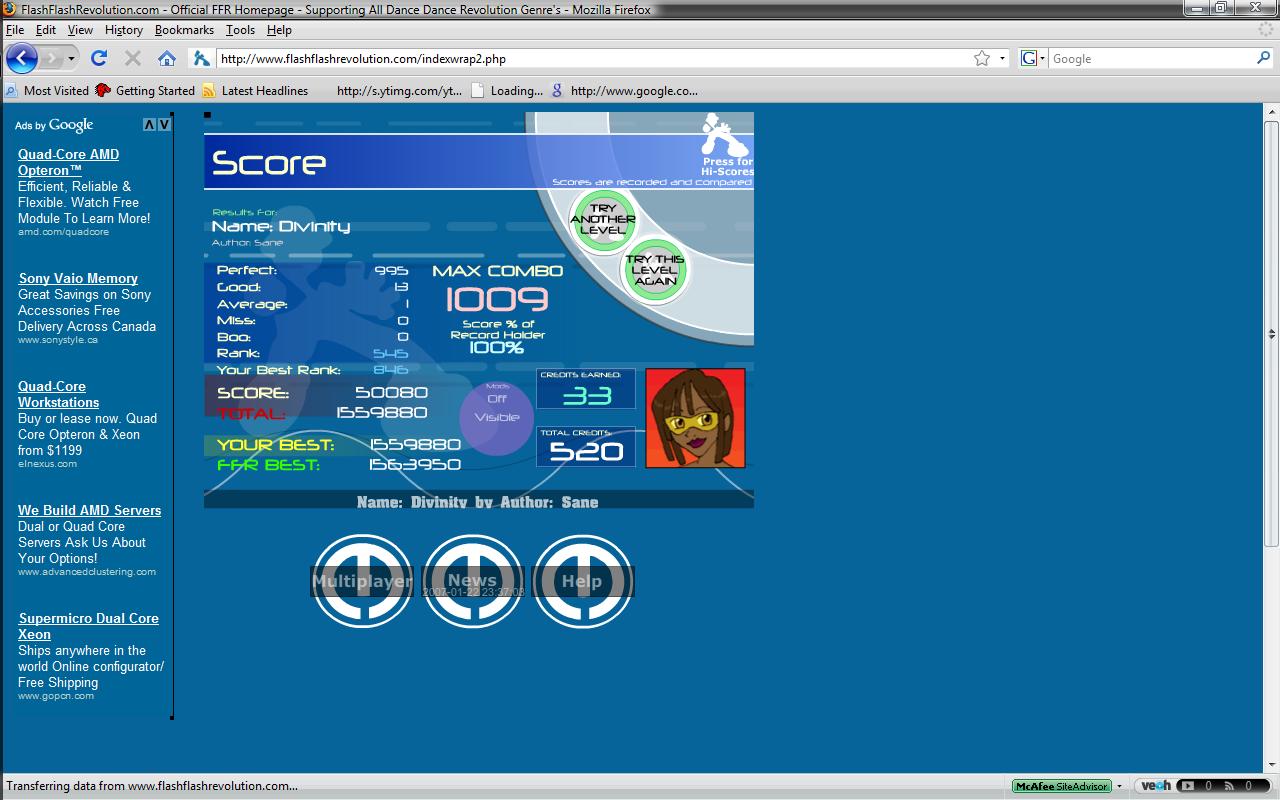This screenshot has width=1280, height=800.
Task: Restore down the Firefox window
Action: [1221, 8]
